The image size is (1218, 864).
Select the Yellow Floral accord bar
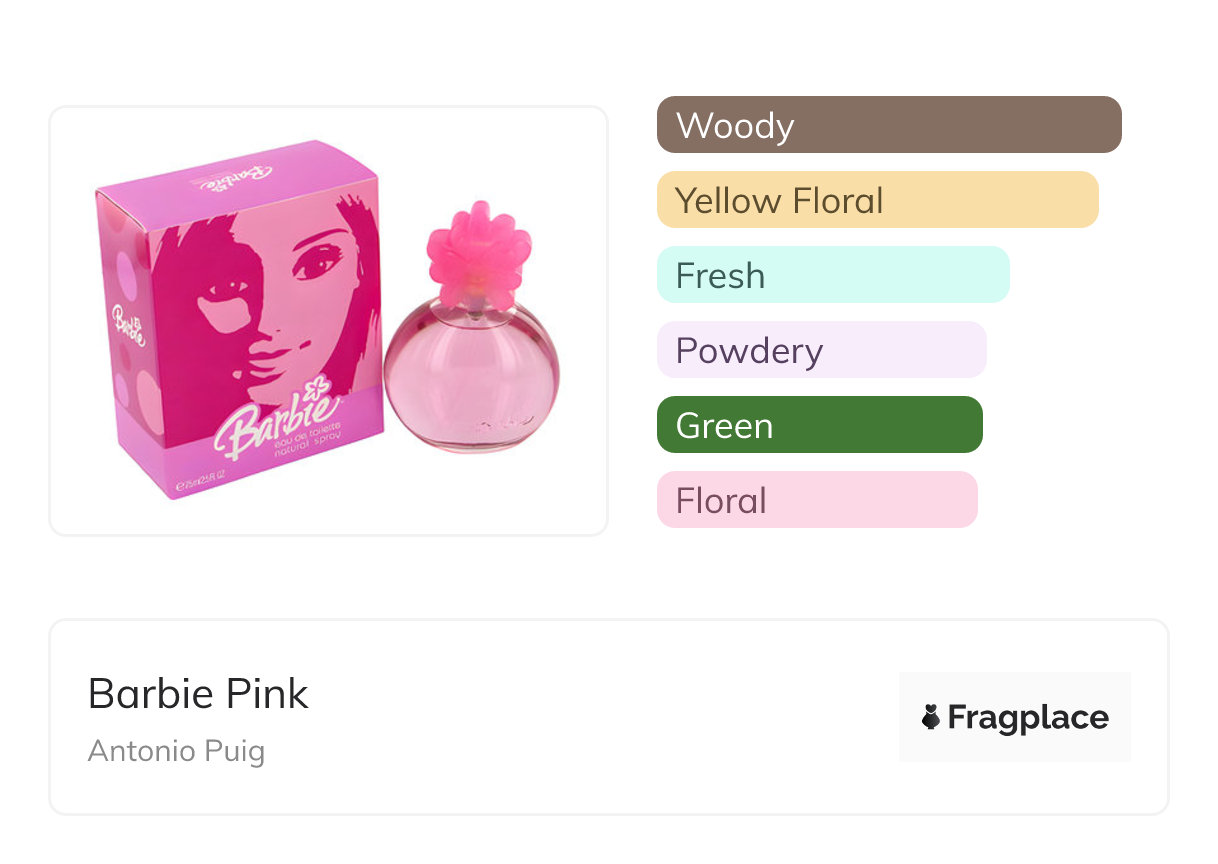[877, 200]
